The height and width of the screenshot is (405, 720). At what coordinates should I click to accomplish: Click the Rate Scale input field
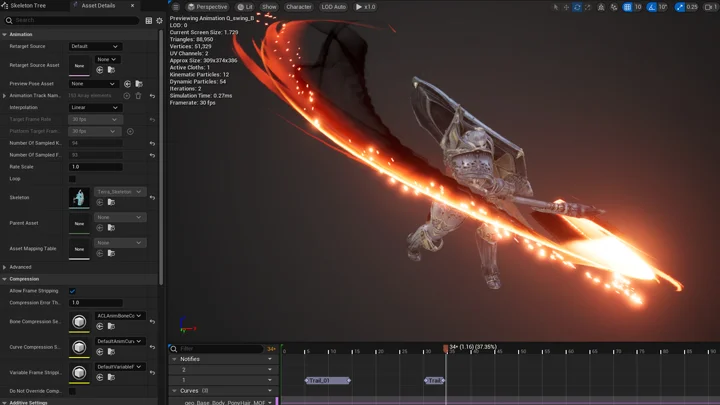(x=96, y=167)
